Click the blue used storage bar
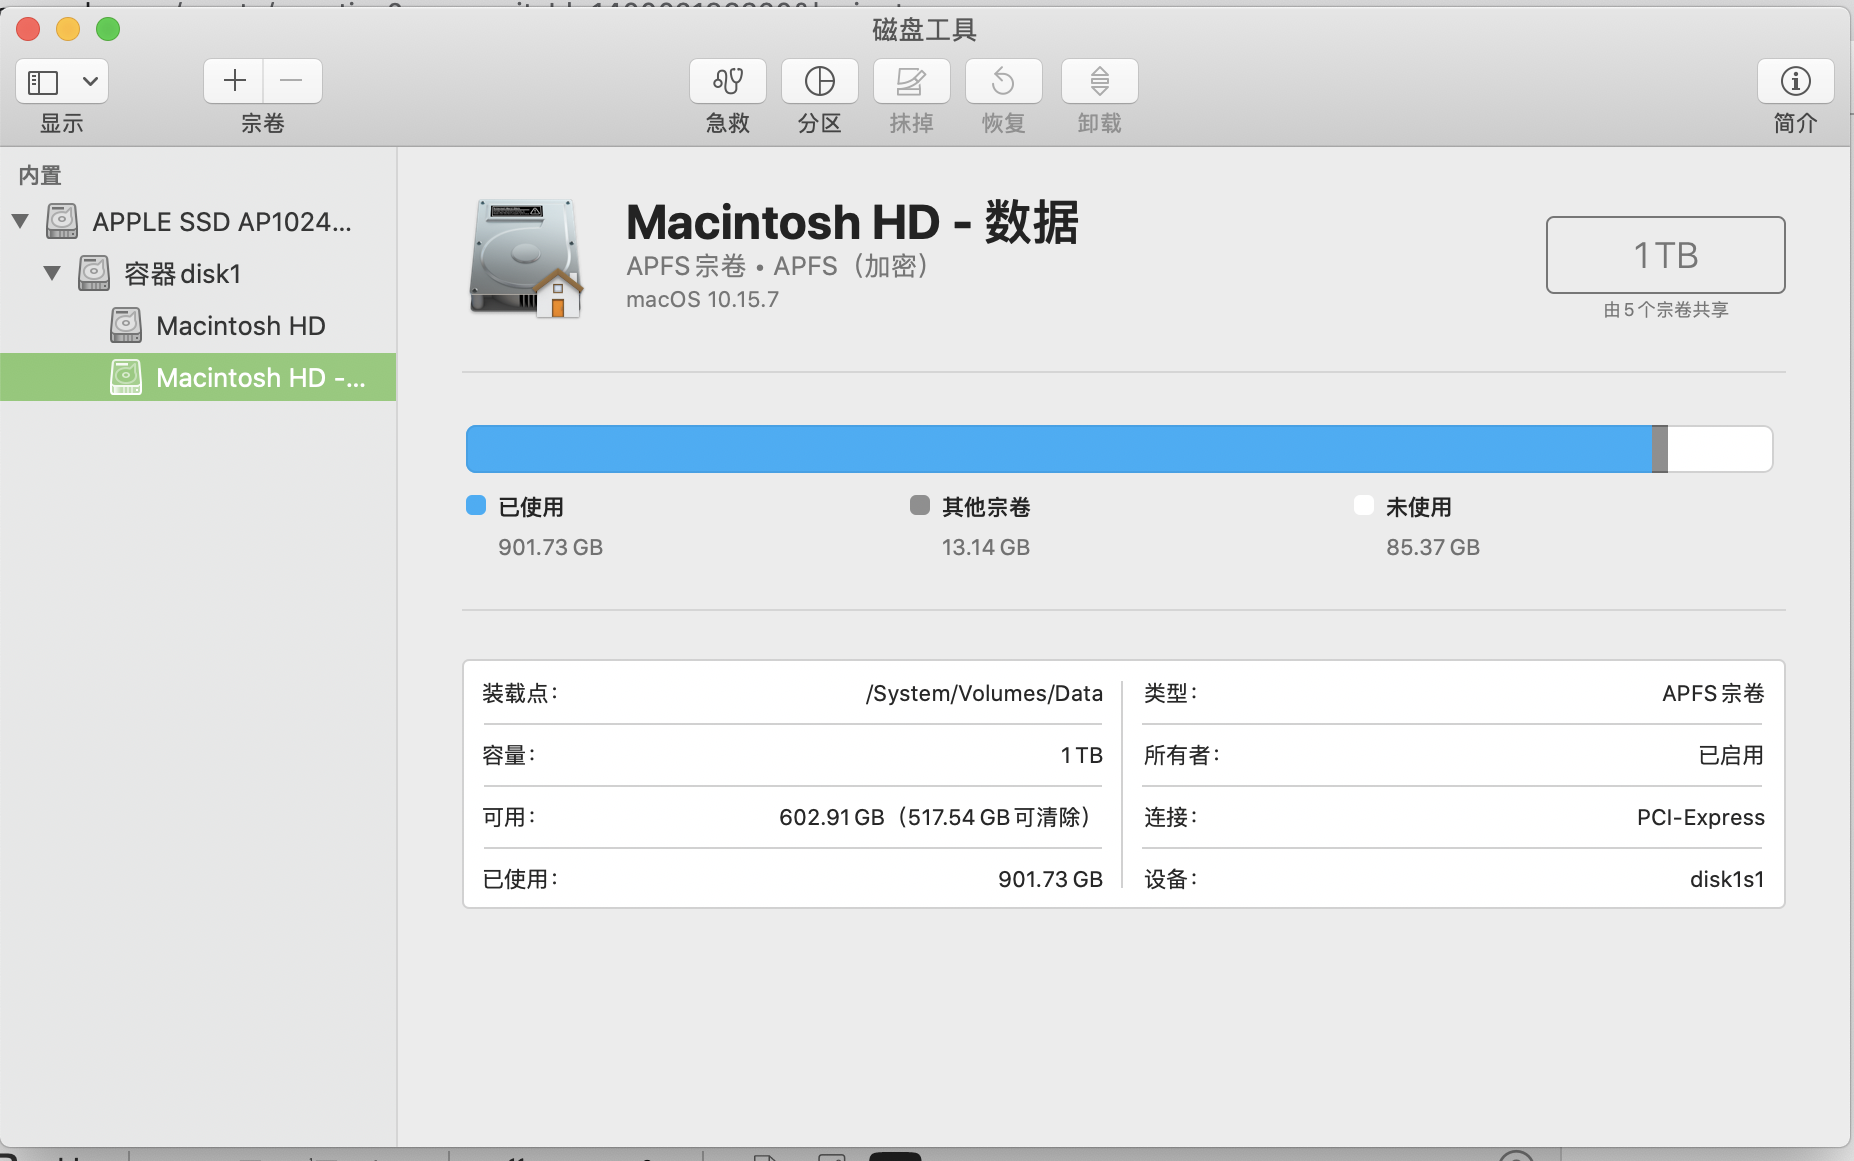1854x1161 pixels. [x=1058, y=449]
